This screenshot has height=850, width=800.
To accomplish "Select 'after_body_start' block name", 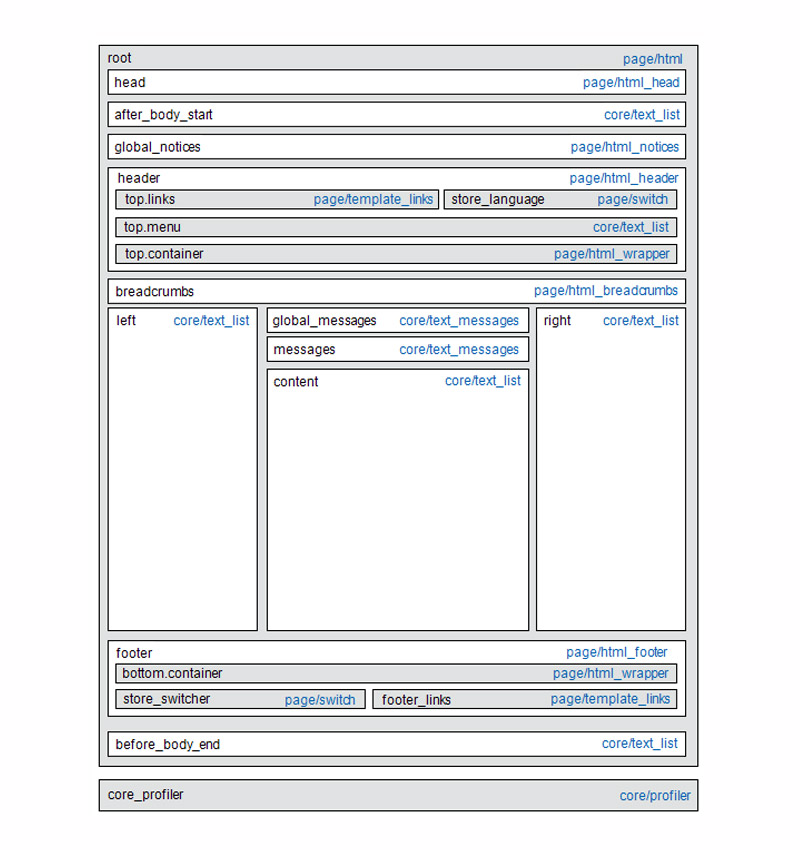I will (163, 115).
